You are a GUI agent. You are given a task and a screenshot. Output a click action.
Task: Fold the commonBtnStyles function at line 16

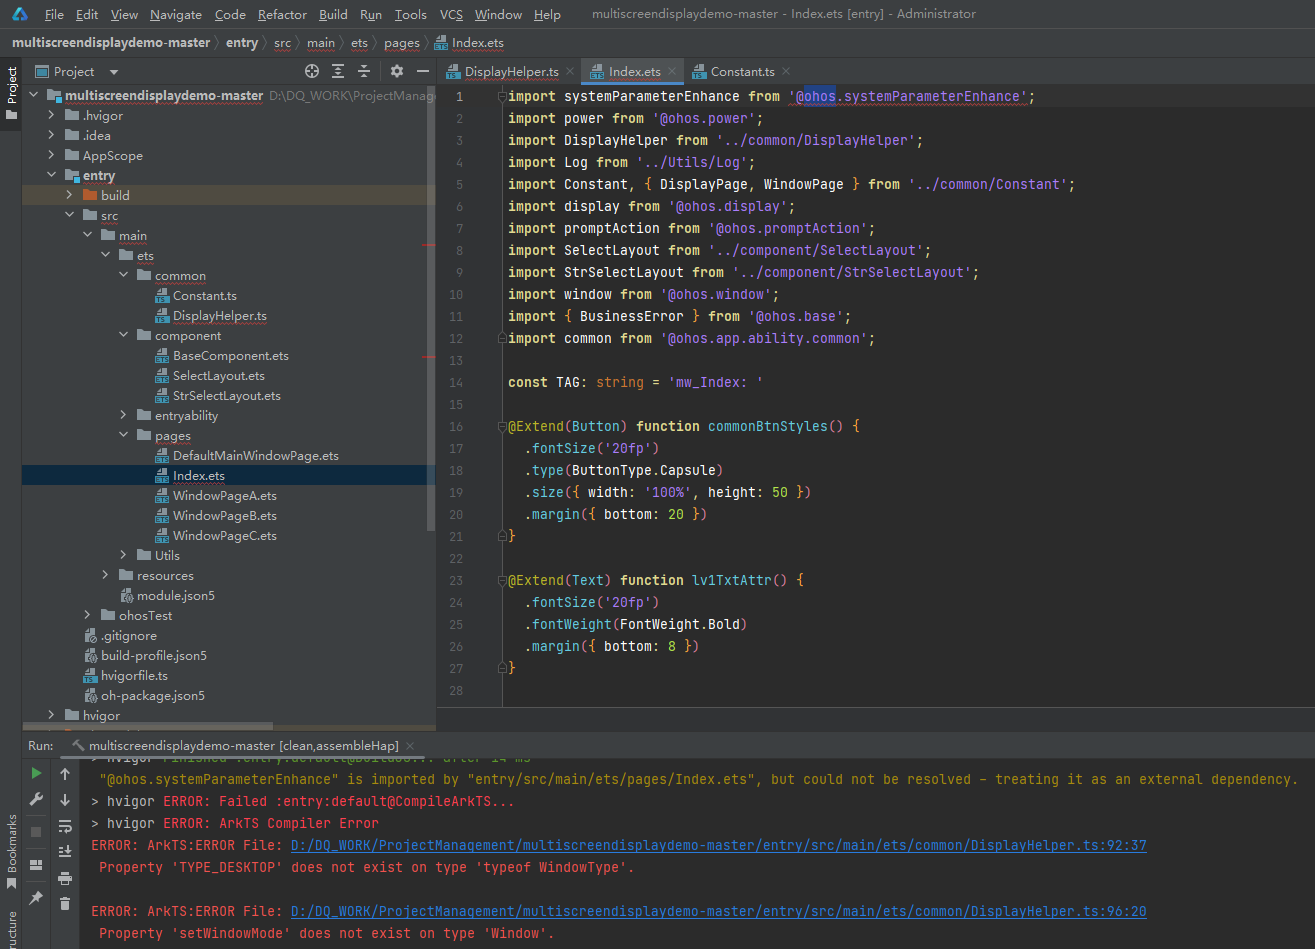pos(501,426)
